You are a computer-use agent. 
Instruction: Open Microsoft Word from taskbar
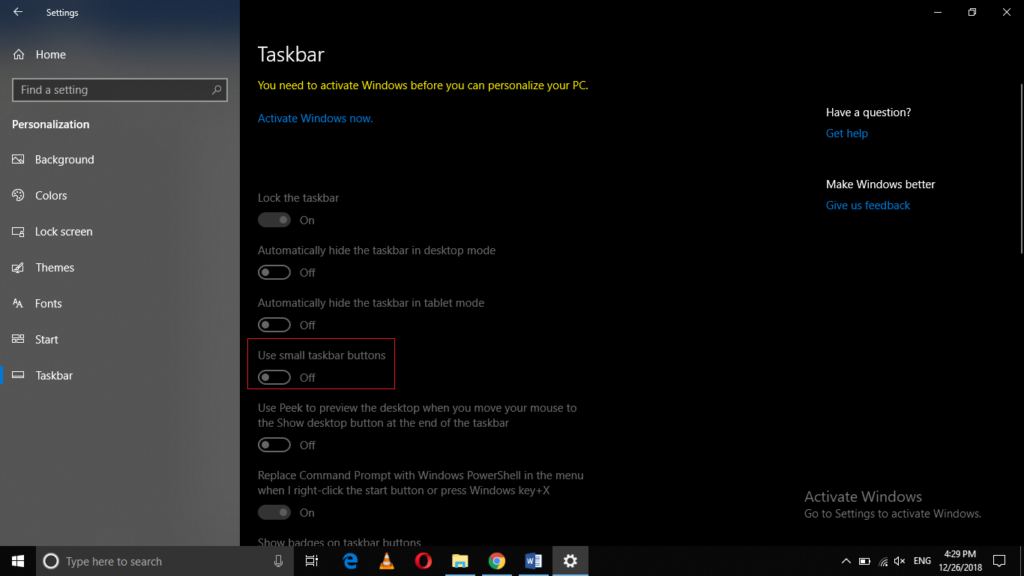pos(533,561)
